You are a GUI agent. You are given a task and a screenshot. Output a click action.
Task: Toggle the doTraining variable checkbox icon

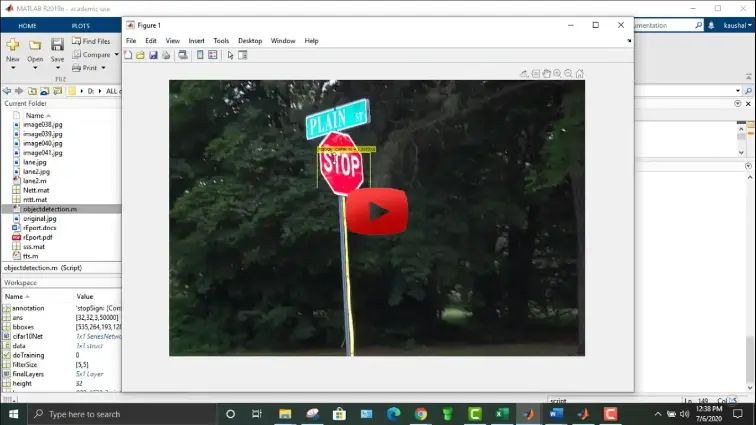click(6, 355)
